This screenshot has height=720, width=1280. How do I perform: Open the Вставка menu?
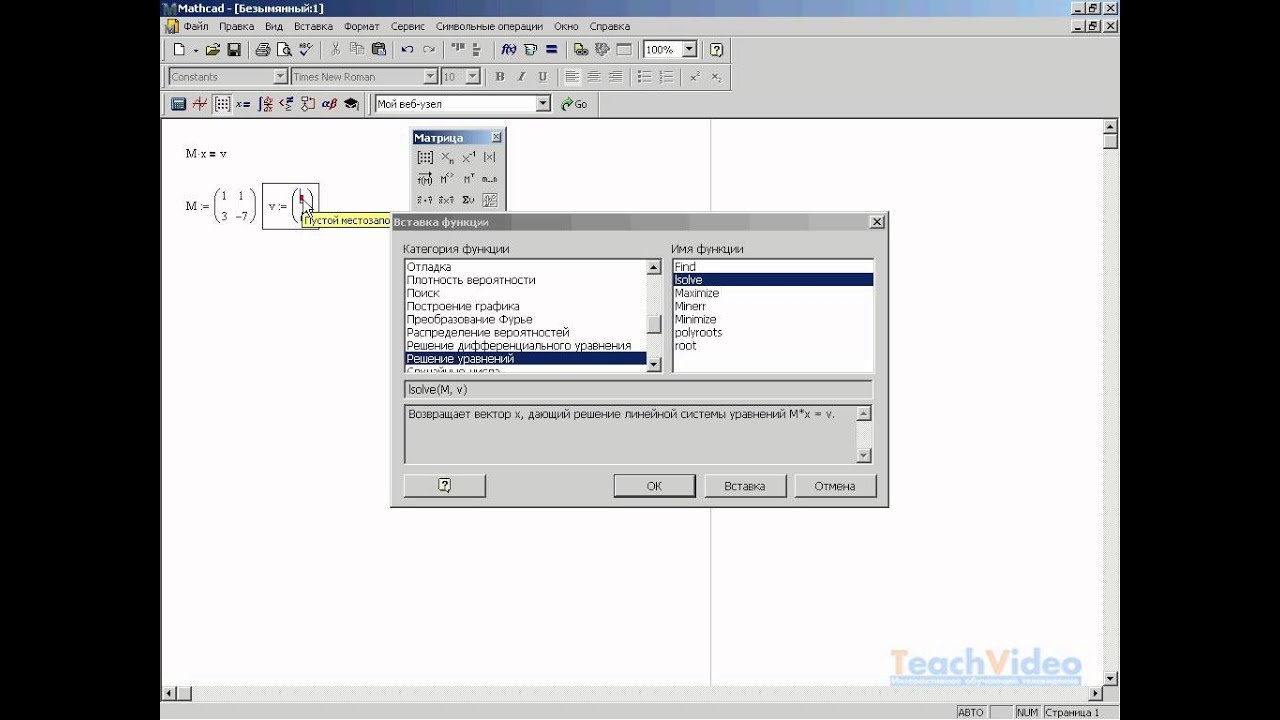(313, 26)
